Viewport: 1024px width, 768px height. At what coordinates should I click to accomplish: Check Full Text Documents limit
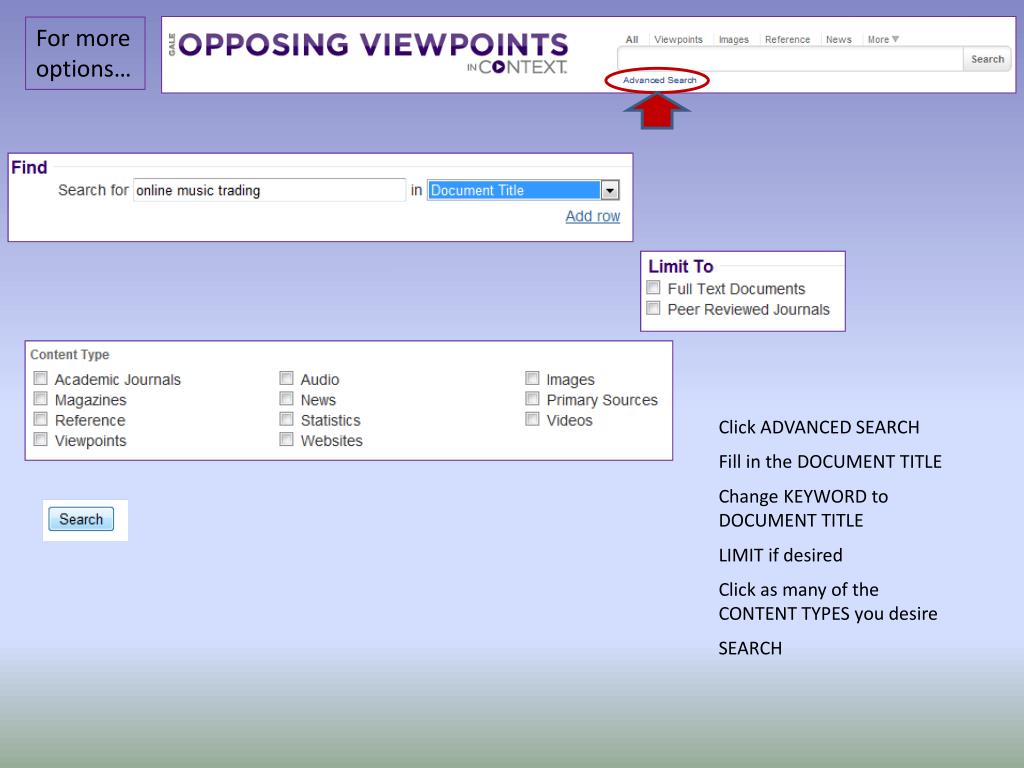click(x=653, y=287)
